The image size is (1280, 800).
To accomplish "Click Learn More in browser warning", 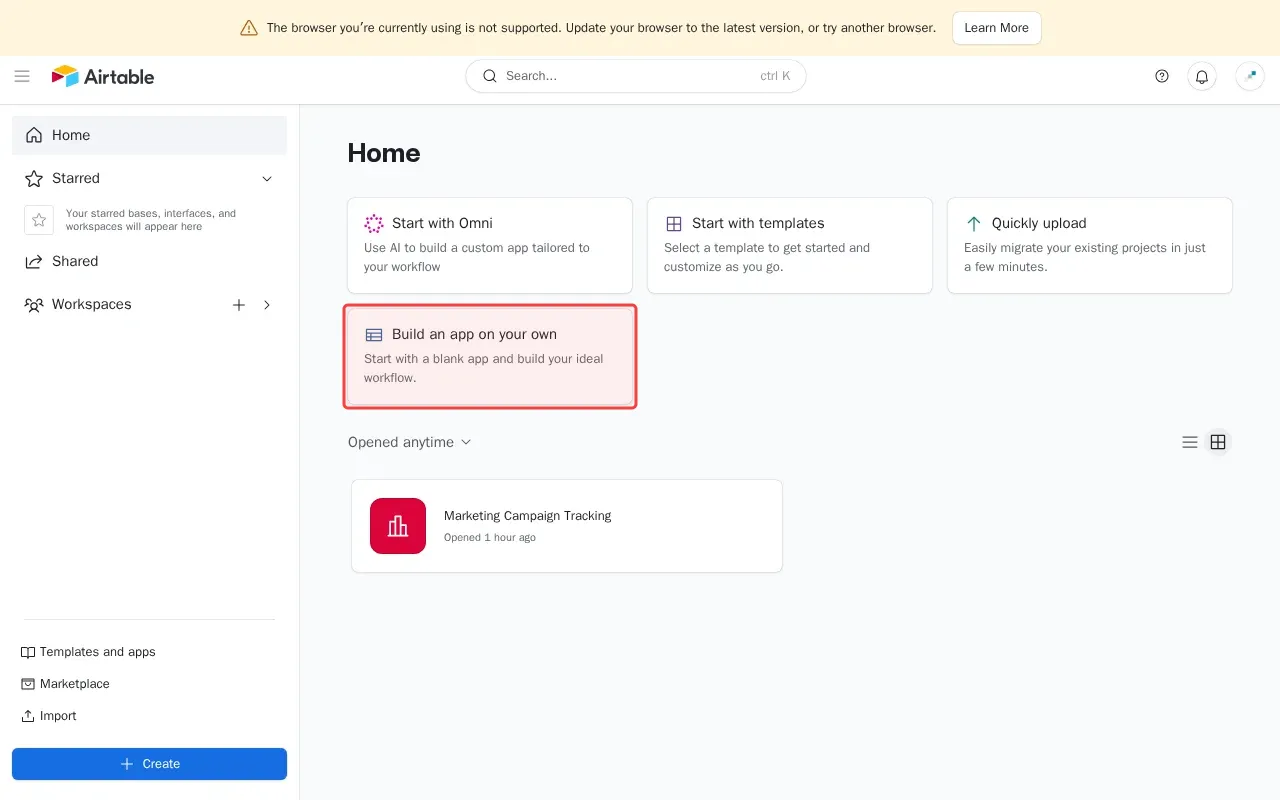I will pos(996,28).
